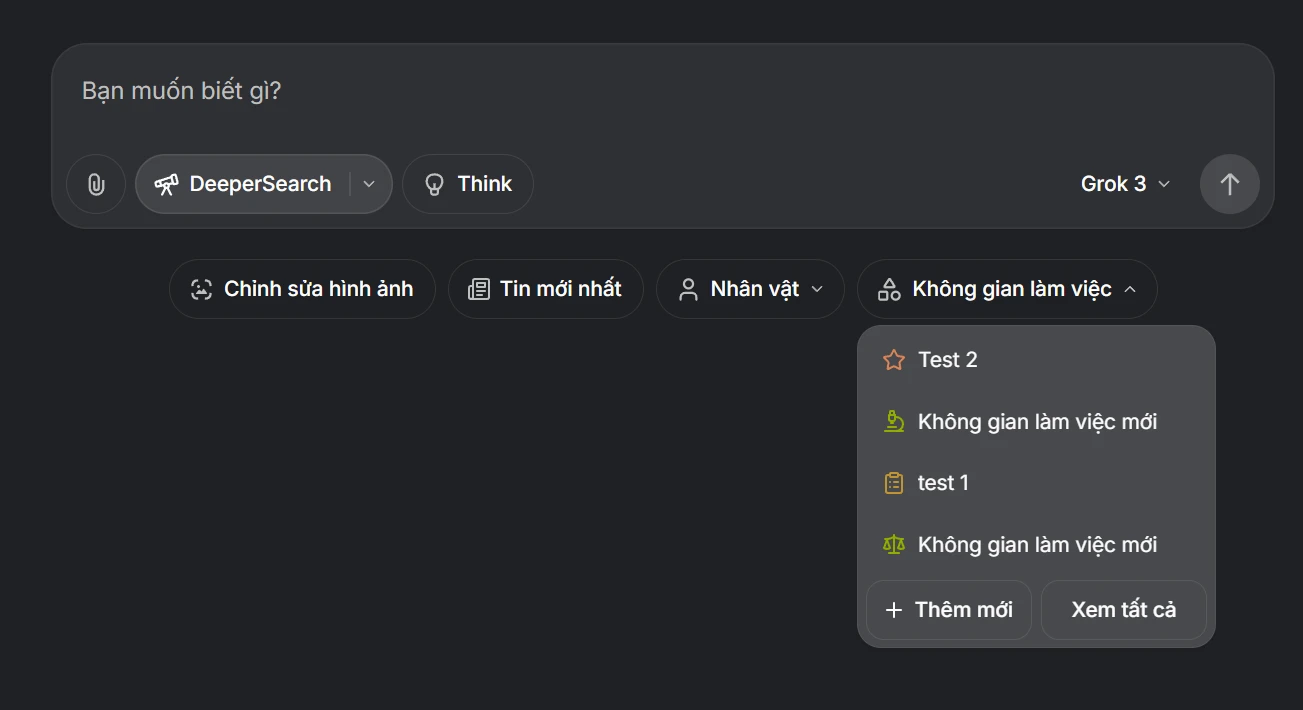1303x710 pixels.
Task: Select workspace with microscope icon
Action: (x=1036, y=422)
